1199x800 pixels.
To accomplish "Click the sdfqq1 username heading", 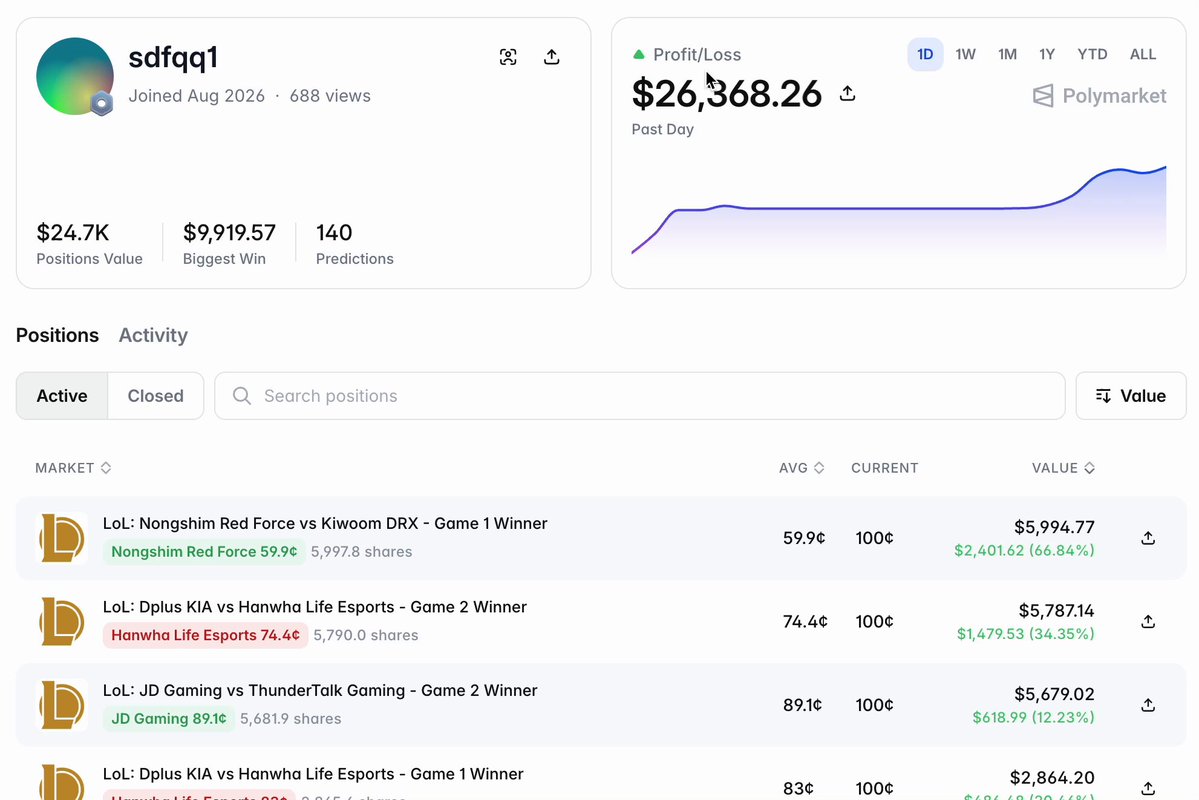I will 174,57.
